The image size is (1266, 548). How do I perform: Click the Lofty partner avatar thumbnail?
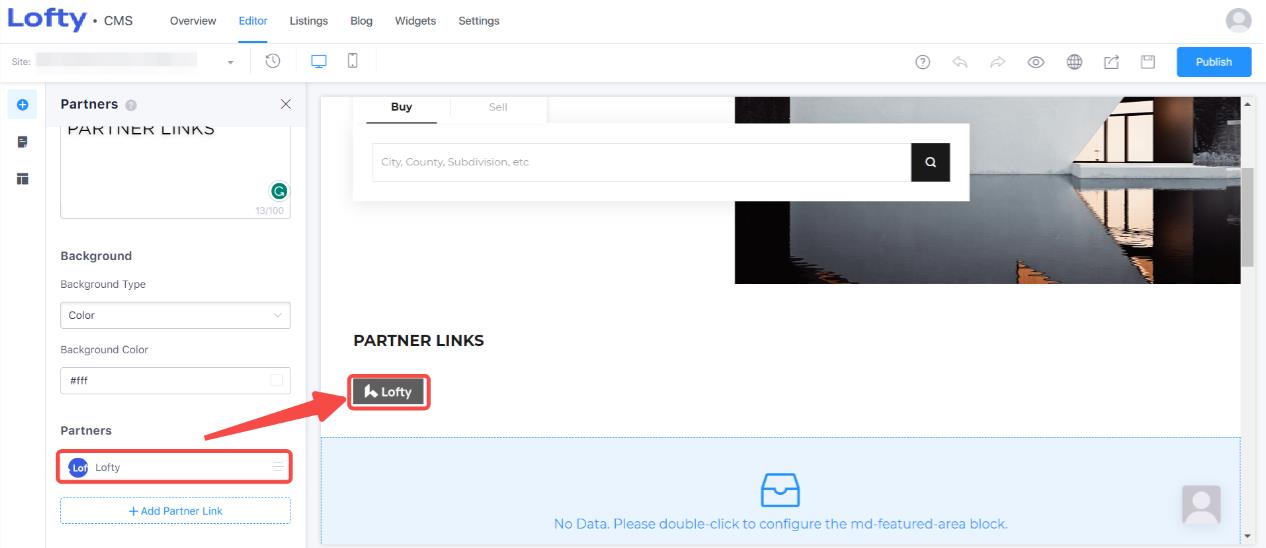click(78, 467)
